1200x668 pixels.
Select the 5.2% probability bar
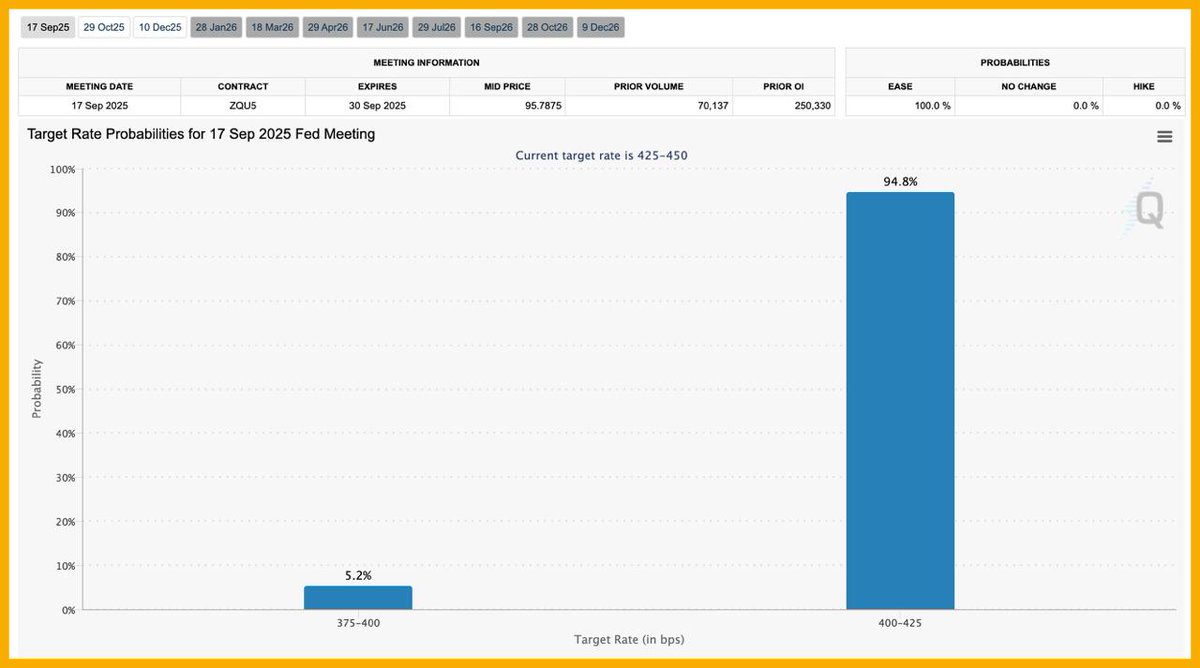pos(358,597)
